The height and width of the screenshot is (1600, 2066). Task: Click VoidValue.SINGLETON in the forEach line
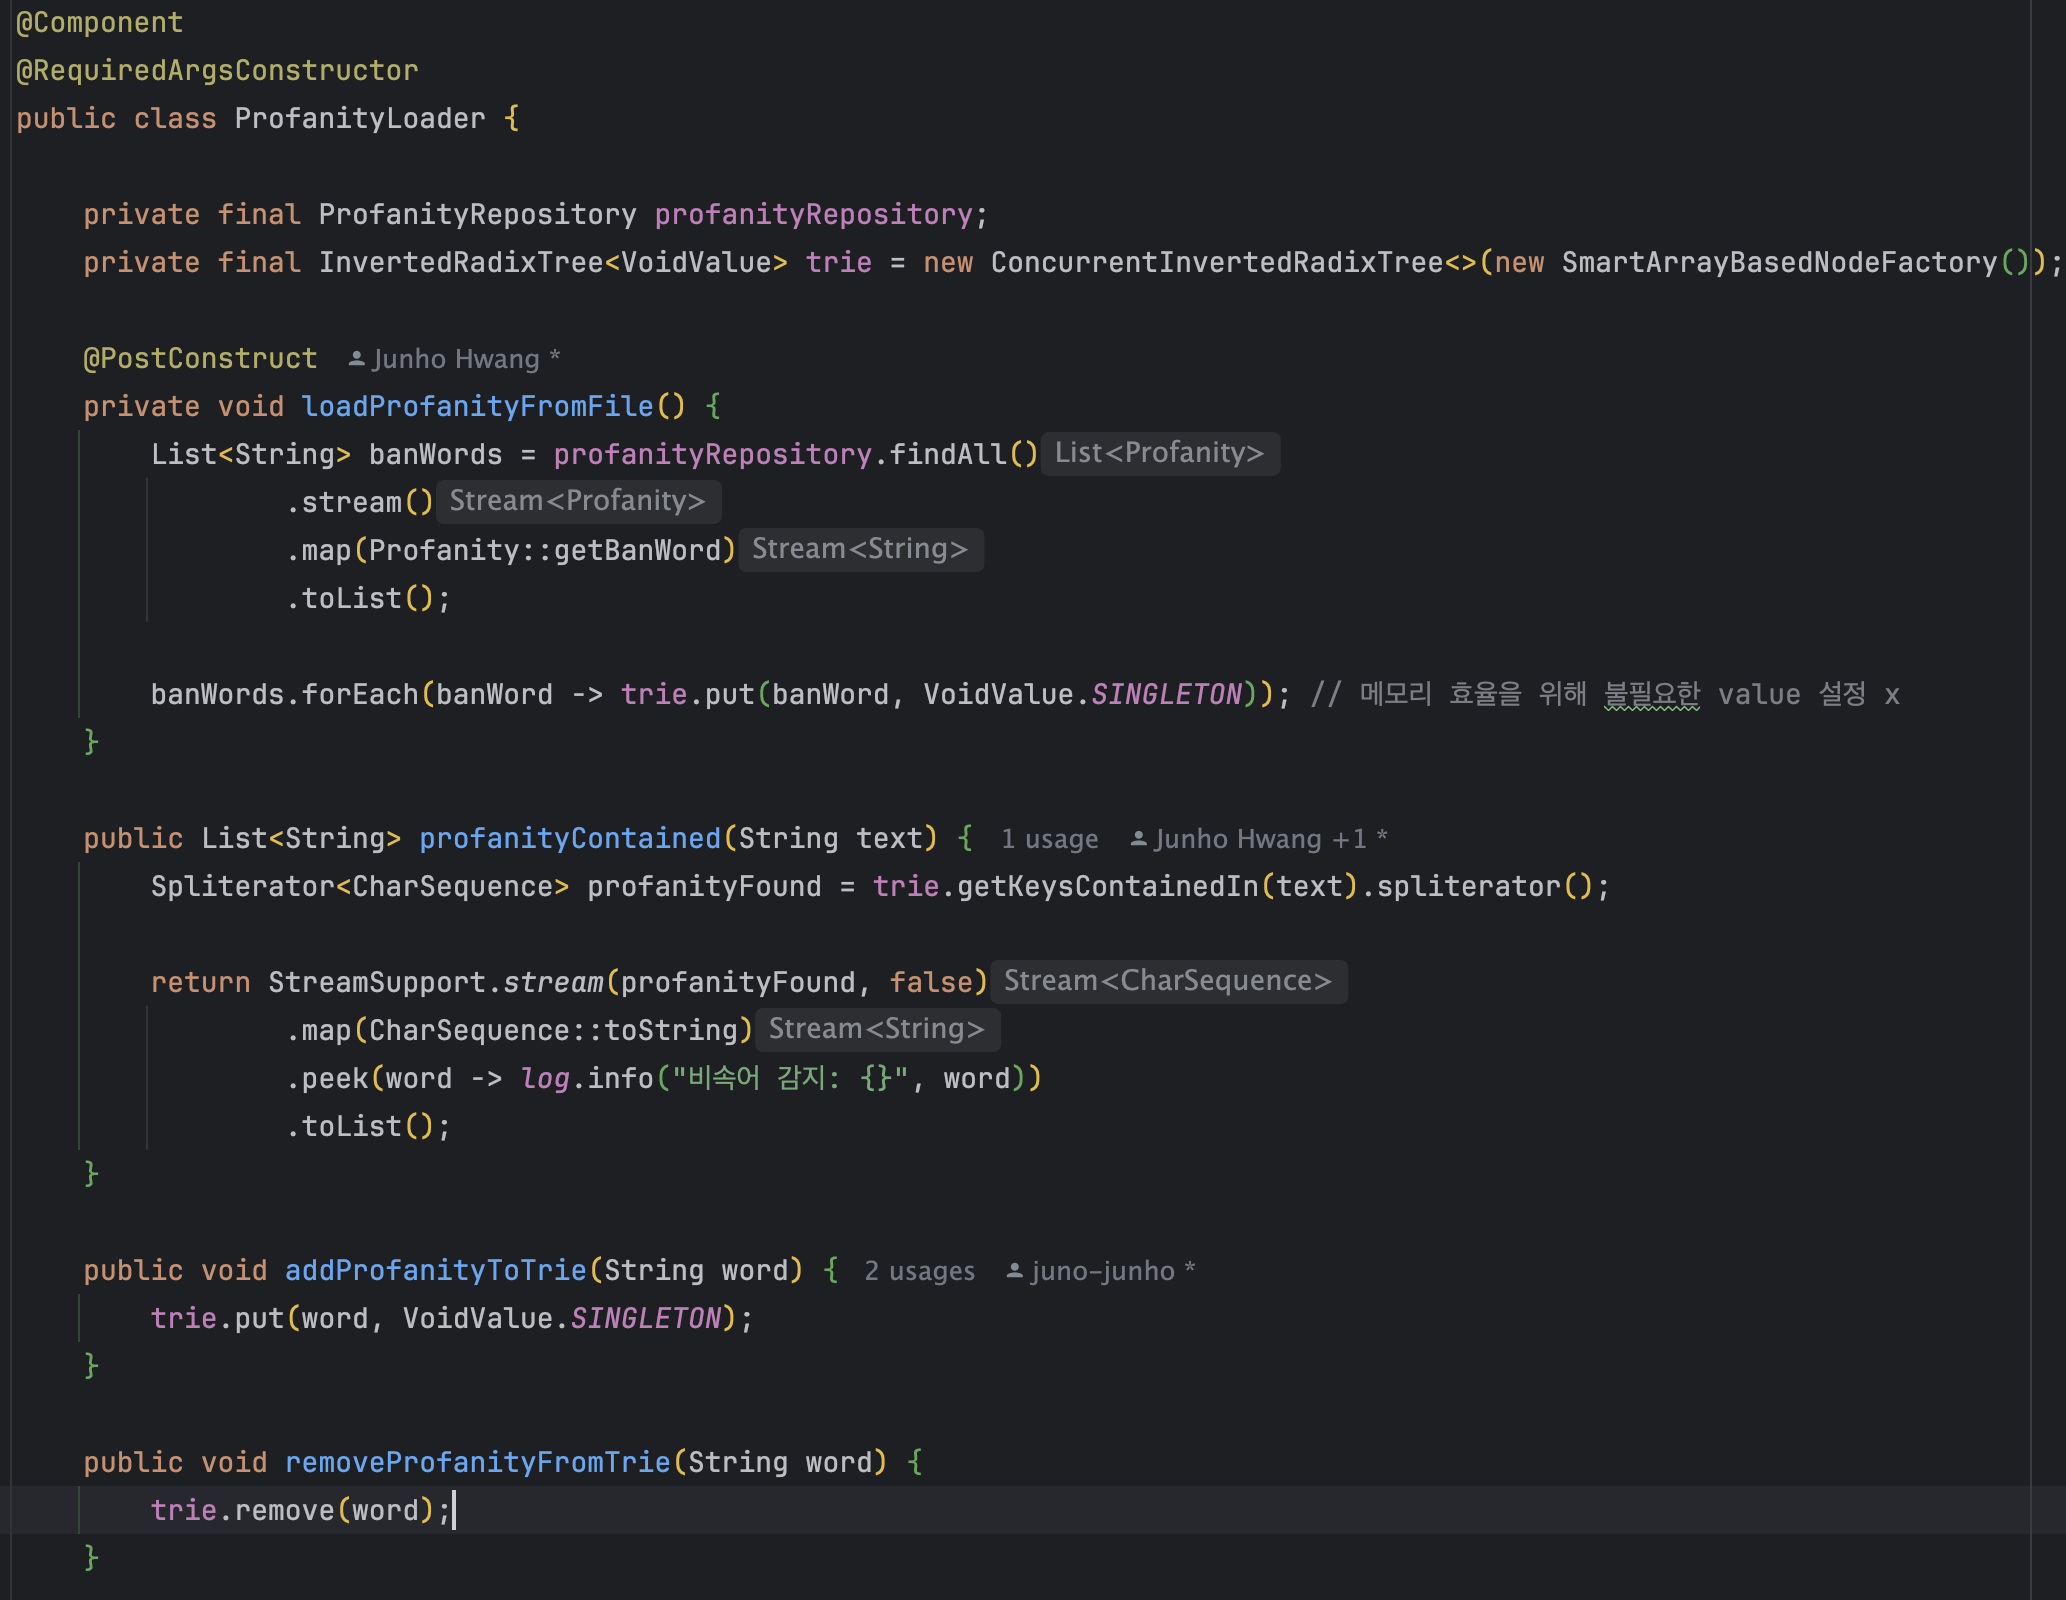[x=1083, y=695]
